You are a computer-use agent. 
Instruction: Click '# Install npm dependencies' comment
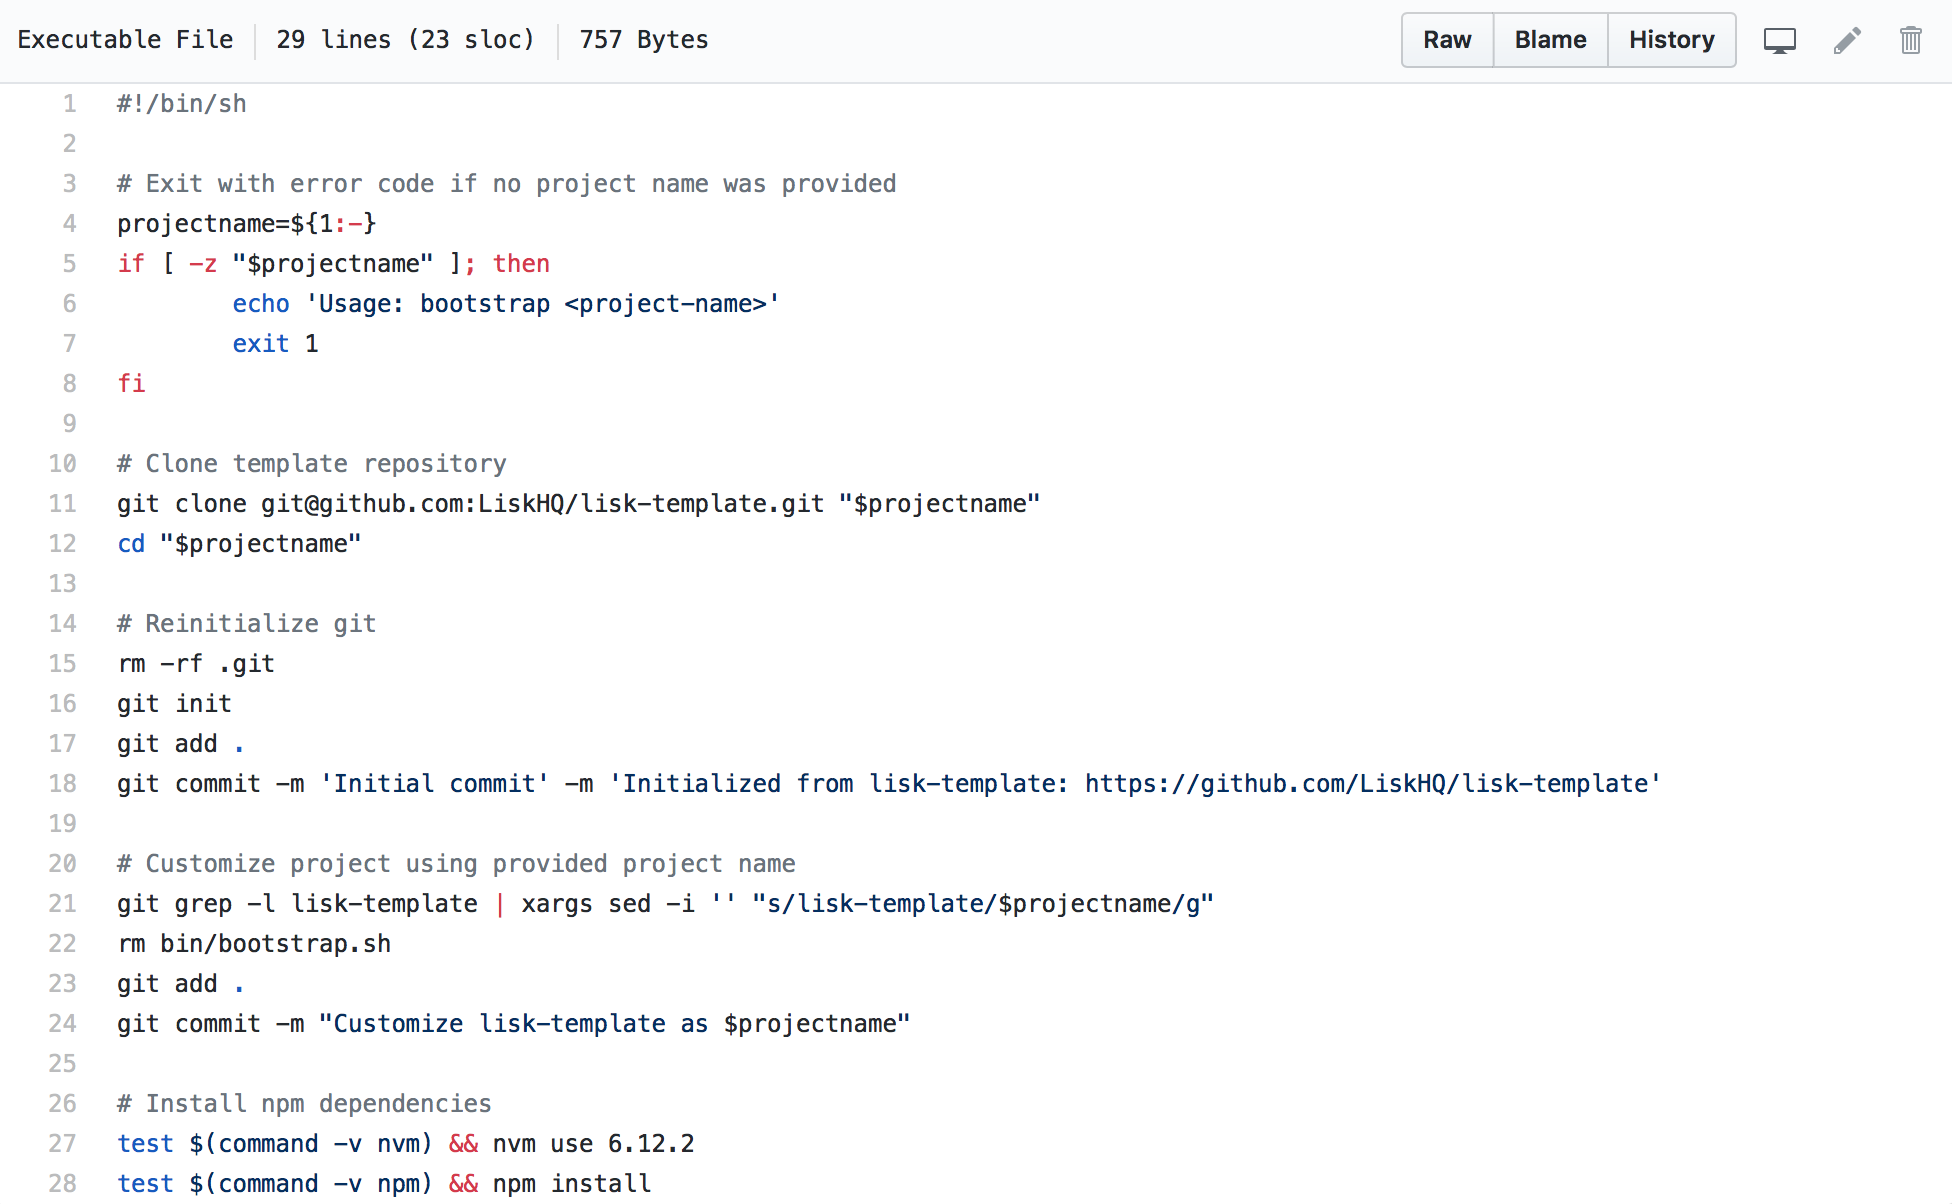[304, 1104]
